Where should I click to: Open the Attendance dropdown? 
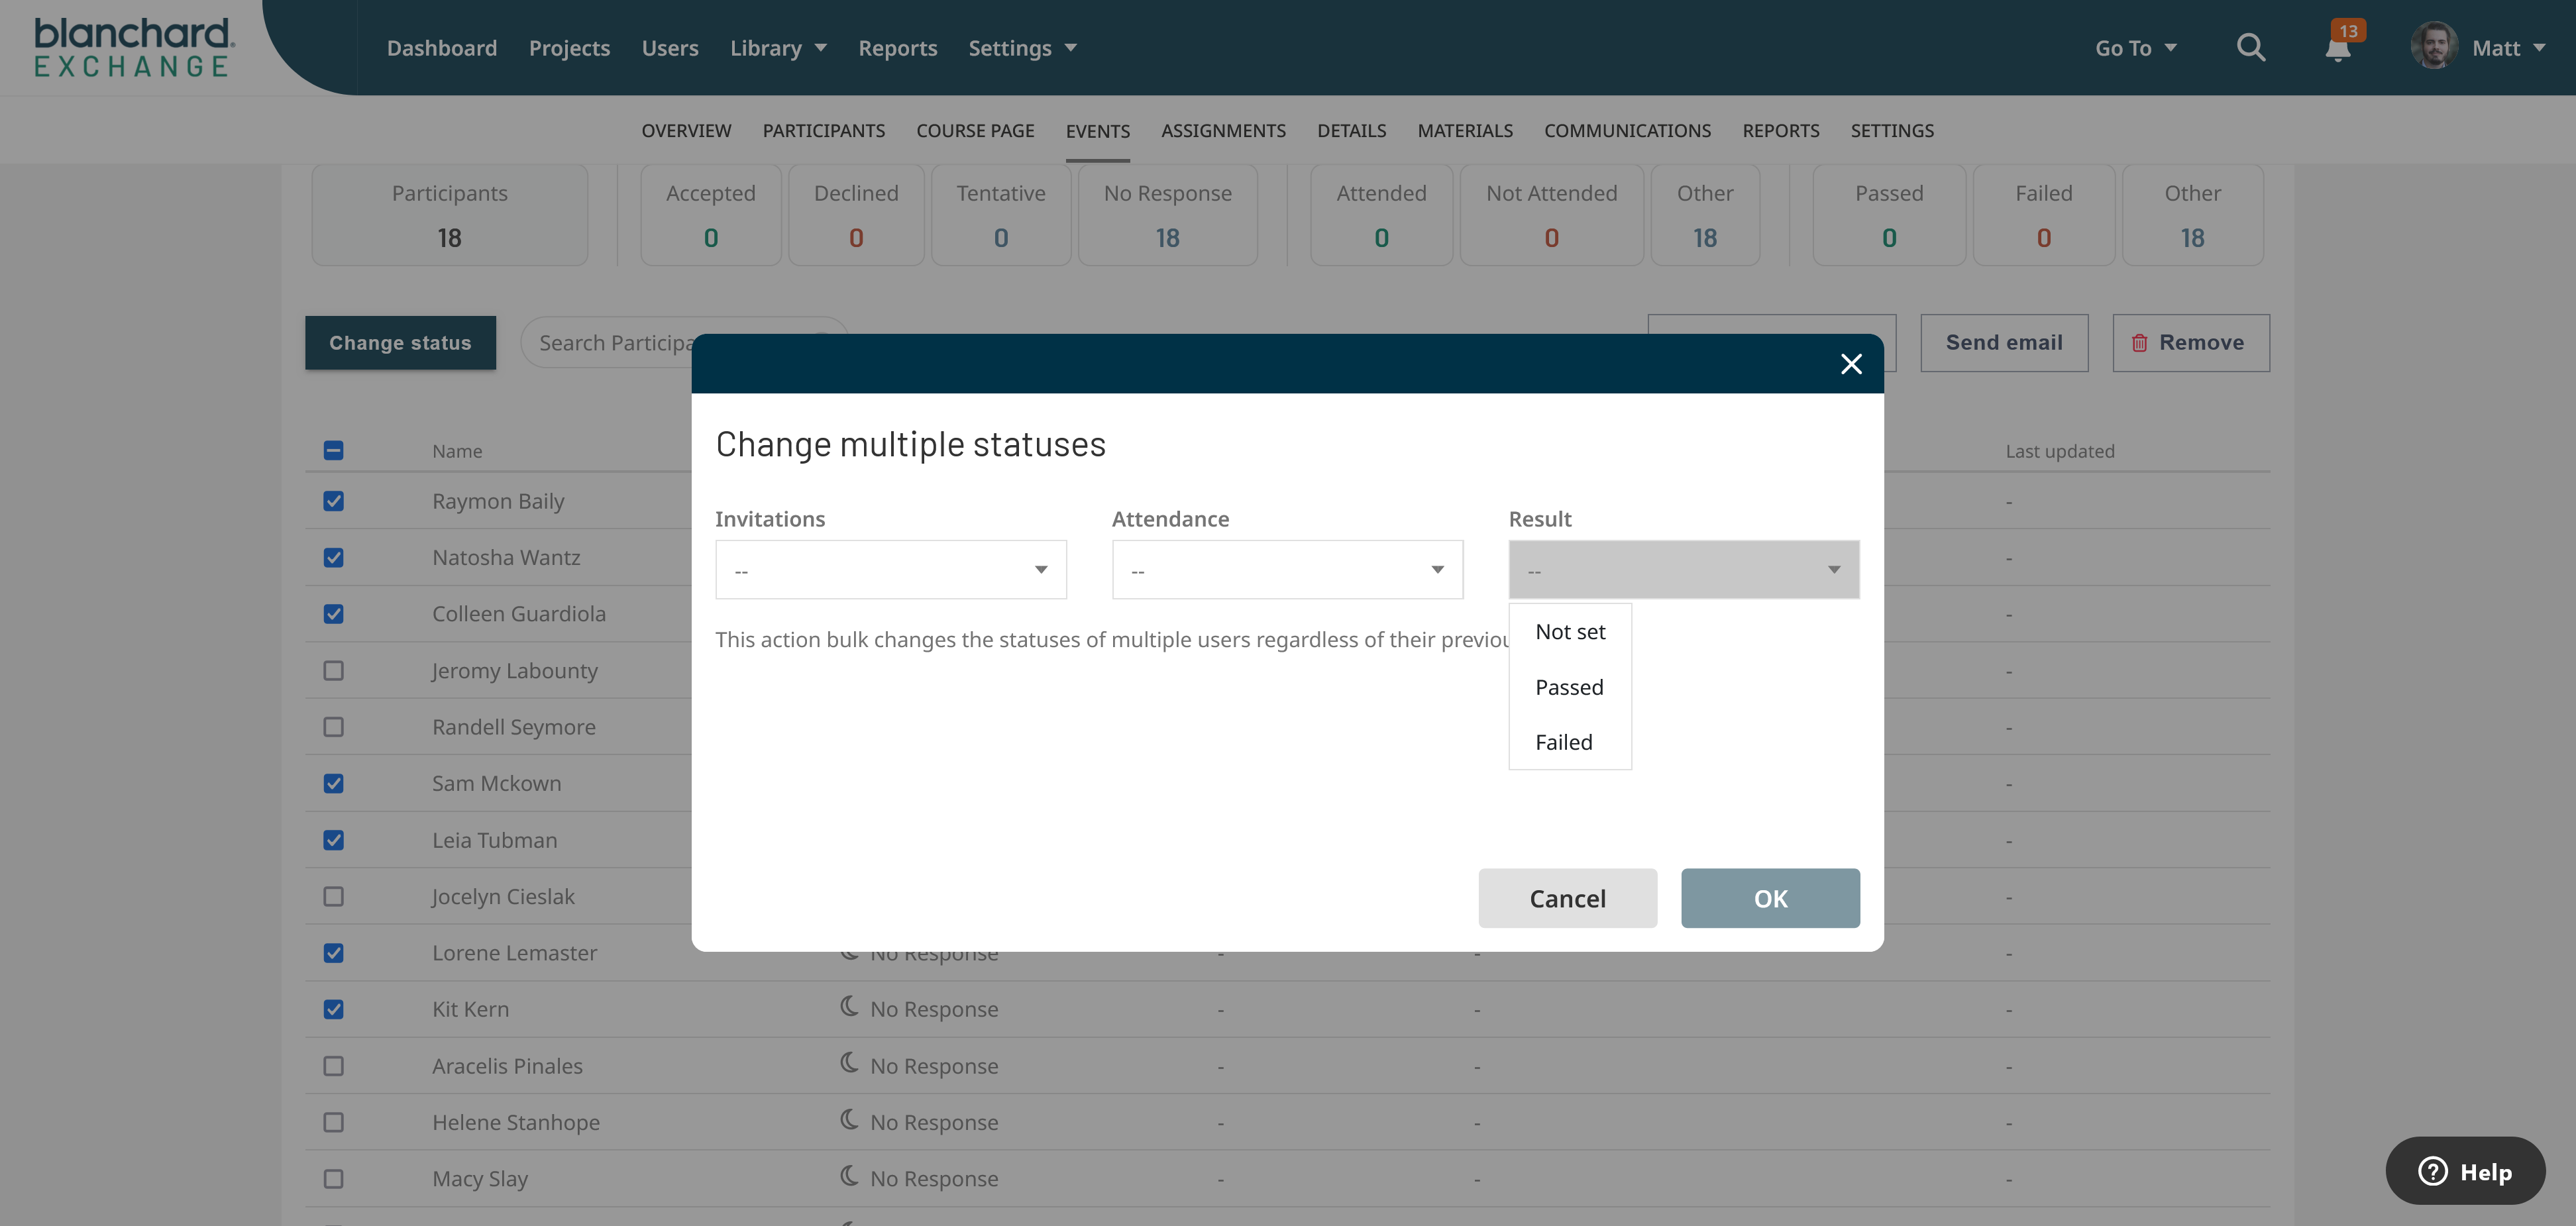[x=1287, y=570]
